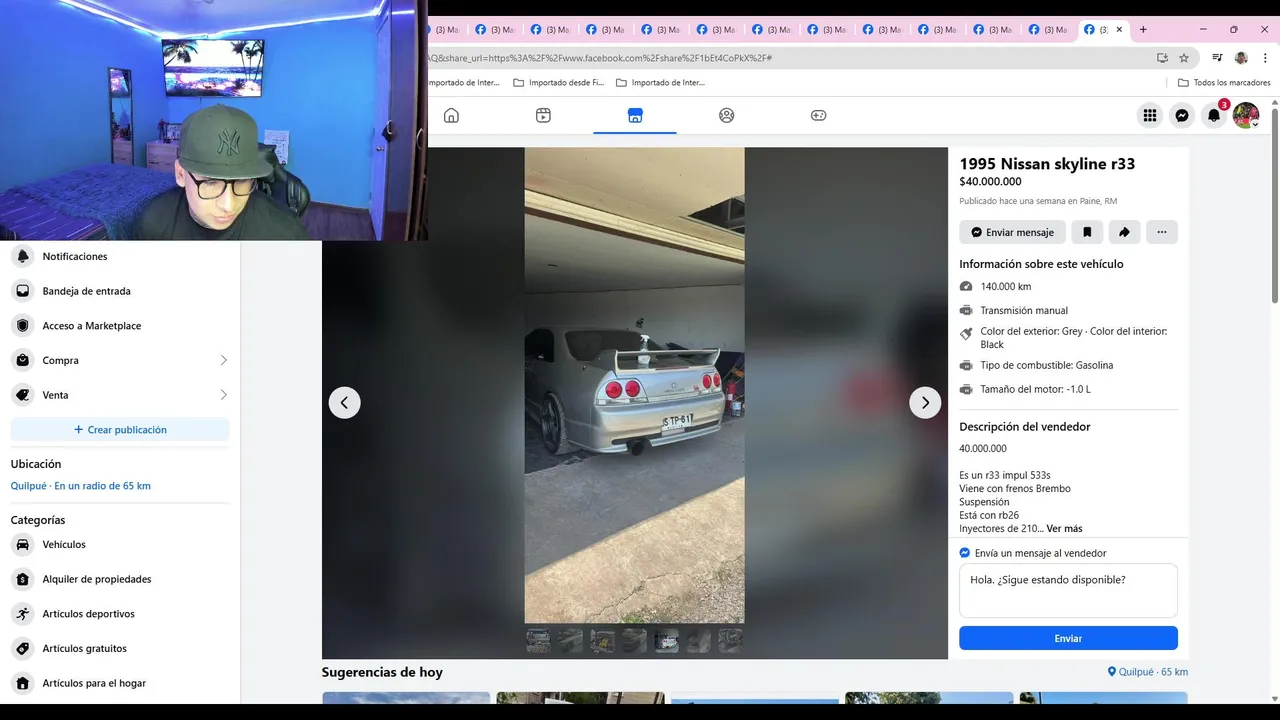Viewport: 1280px width, 720px height.
Task: Click the Crear publicación button
Action: (120, 430)
